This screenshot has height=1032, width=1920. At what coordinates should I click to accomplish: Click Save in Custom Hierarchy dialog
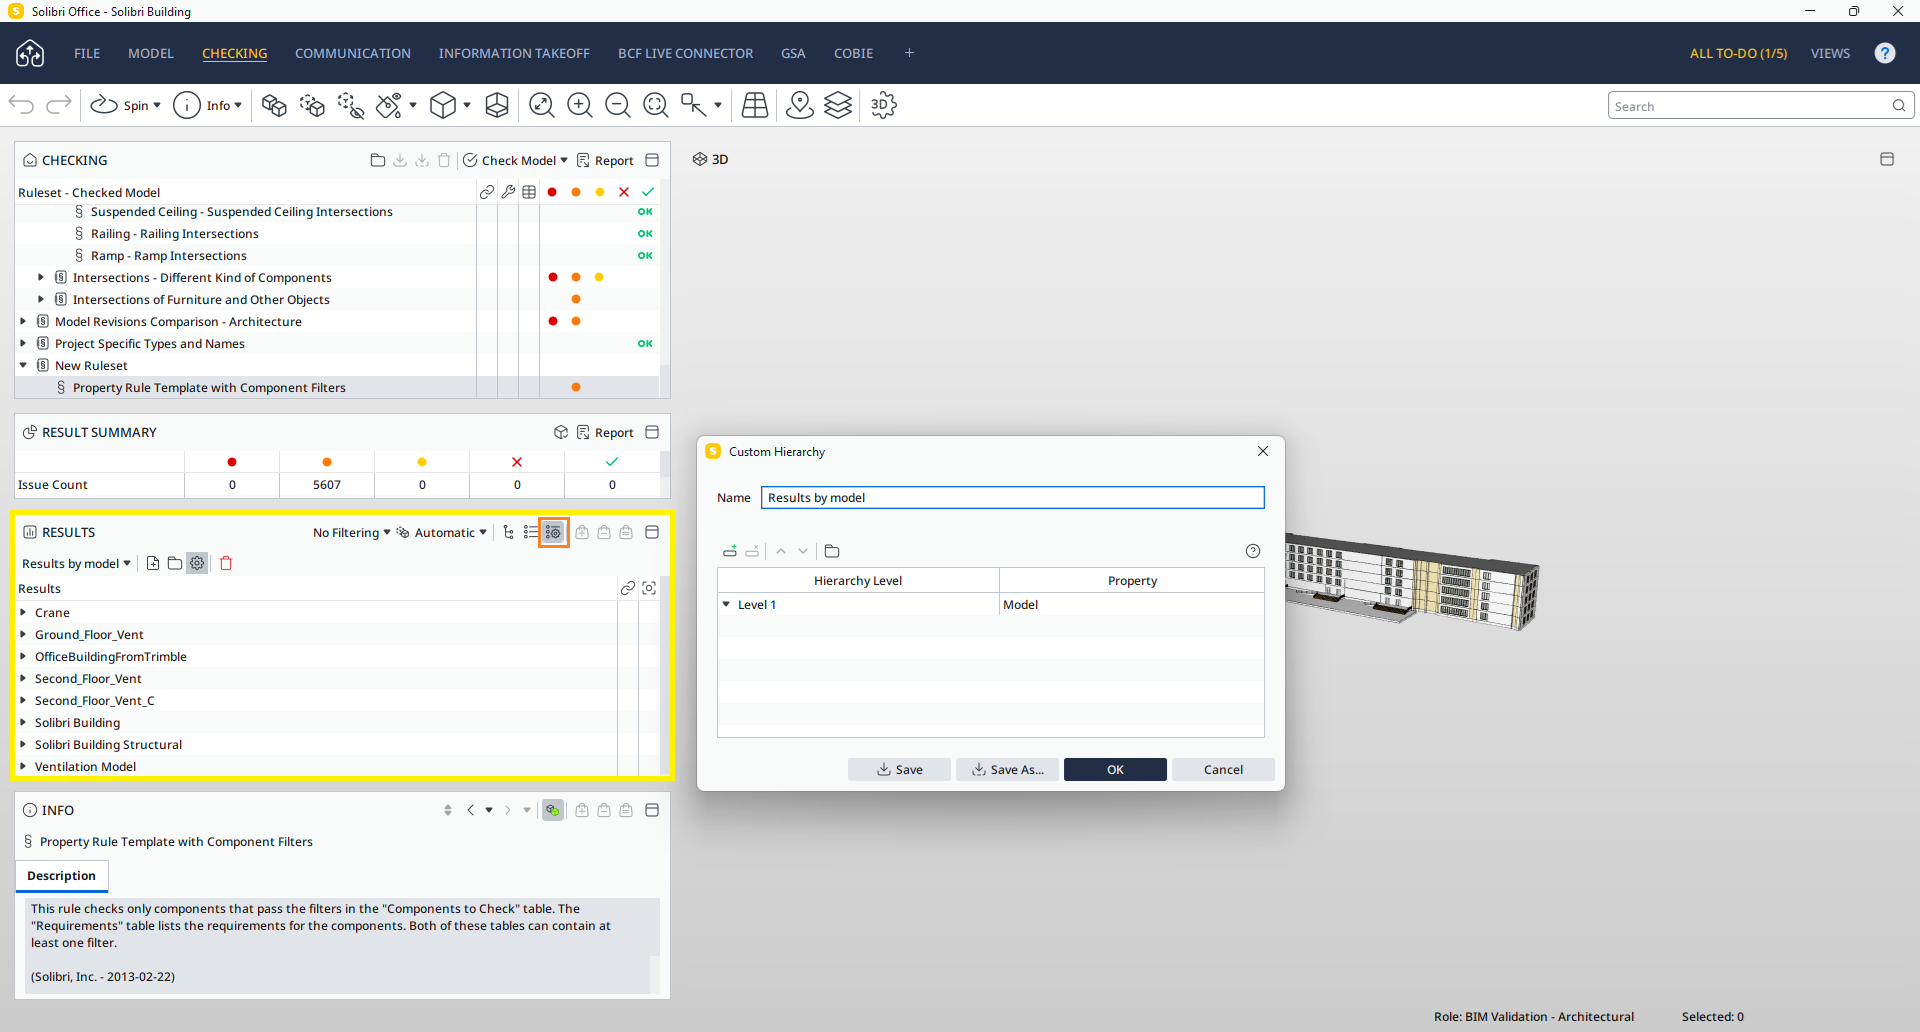tap(900, 769)
